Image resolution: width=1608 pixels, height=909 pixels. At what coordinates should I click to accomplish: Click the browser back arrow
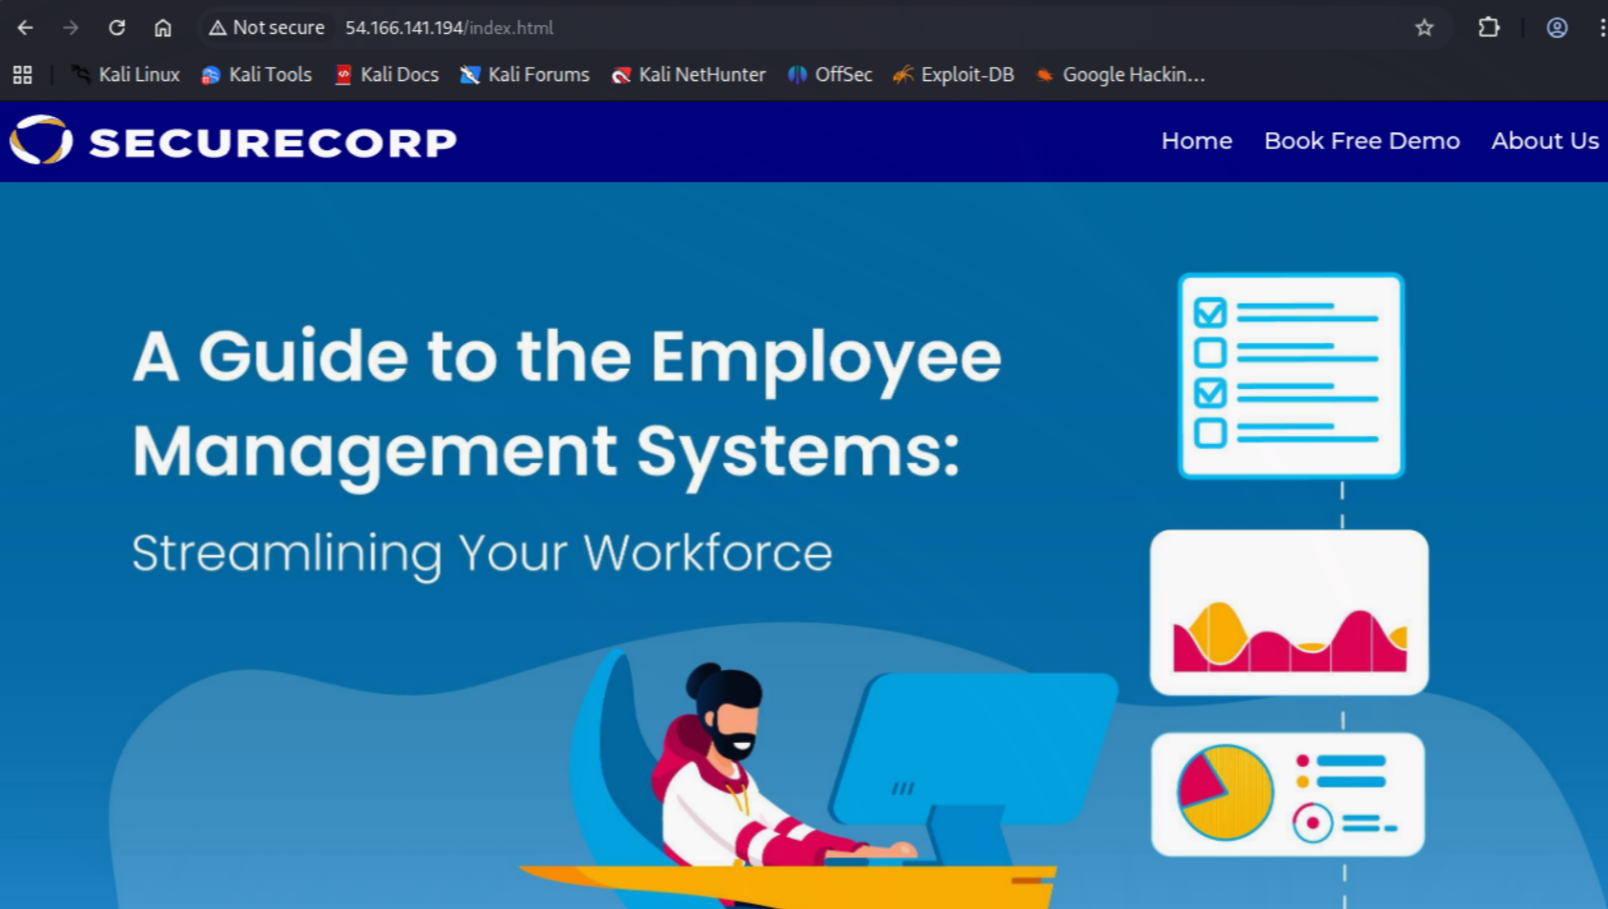(x=25, y=28)
